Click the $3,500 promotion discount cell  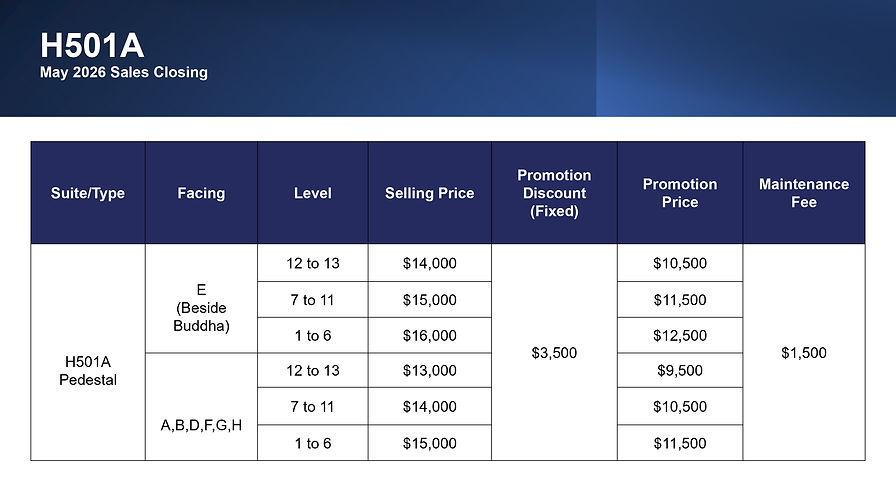[x=554, y=352]
